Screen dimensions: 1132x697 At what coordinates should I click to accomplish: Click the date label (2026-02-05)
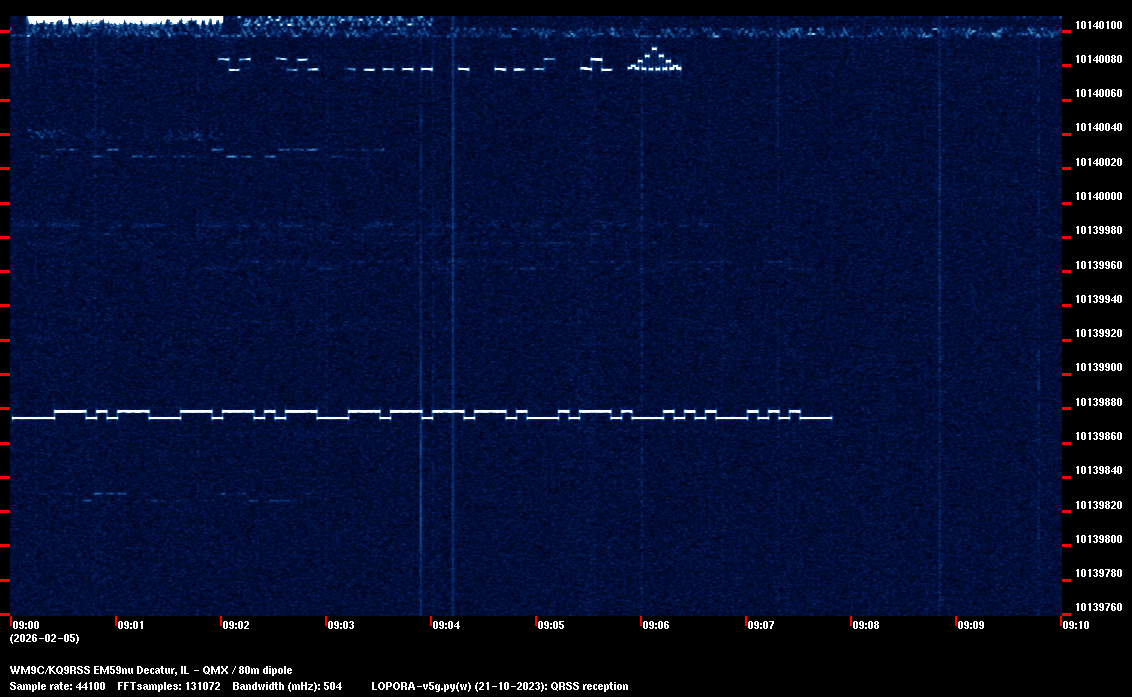(44, 638)
